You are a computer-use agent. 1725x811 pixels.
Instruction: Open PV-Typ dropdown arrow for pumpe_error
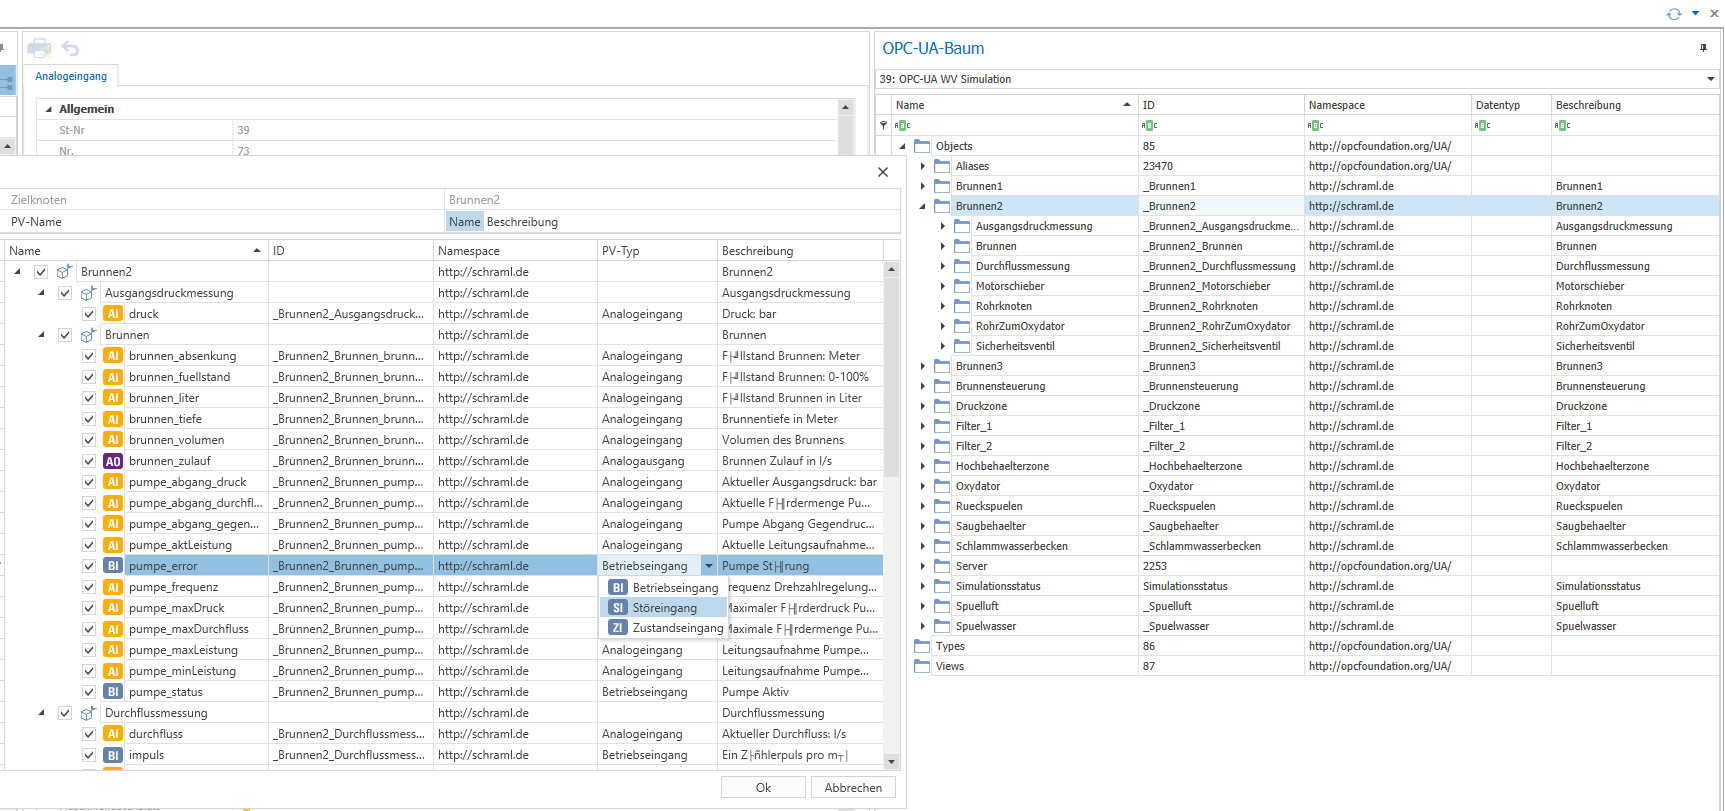click(x=708, y=566)
